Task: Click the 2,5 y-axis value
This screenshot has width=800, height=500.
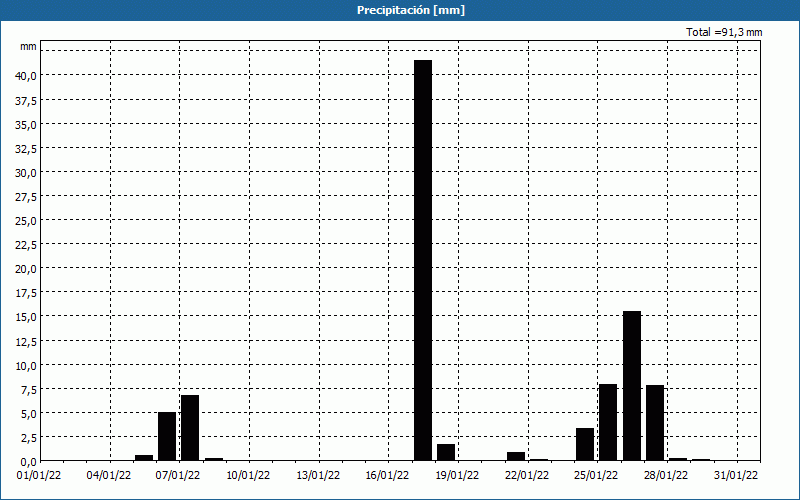Action: [28, 437]
